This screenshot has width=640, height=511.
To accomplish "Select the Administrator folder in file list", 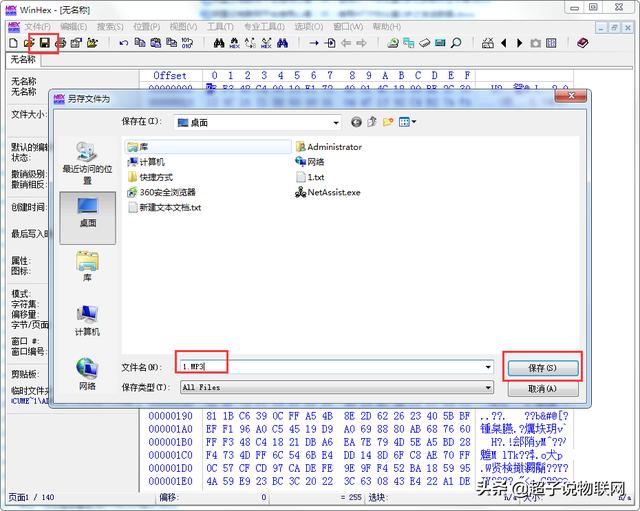I will [329, 147].
